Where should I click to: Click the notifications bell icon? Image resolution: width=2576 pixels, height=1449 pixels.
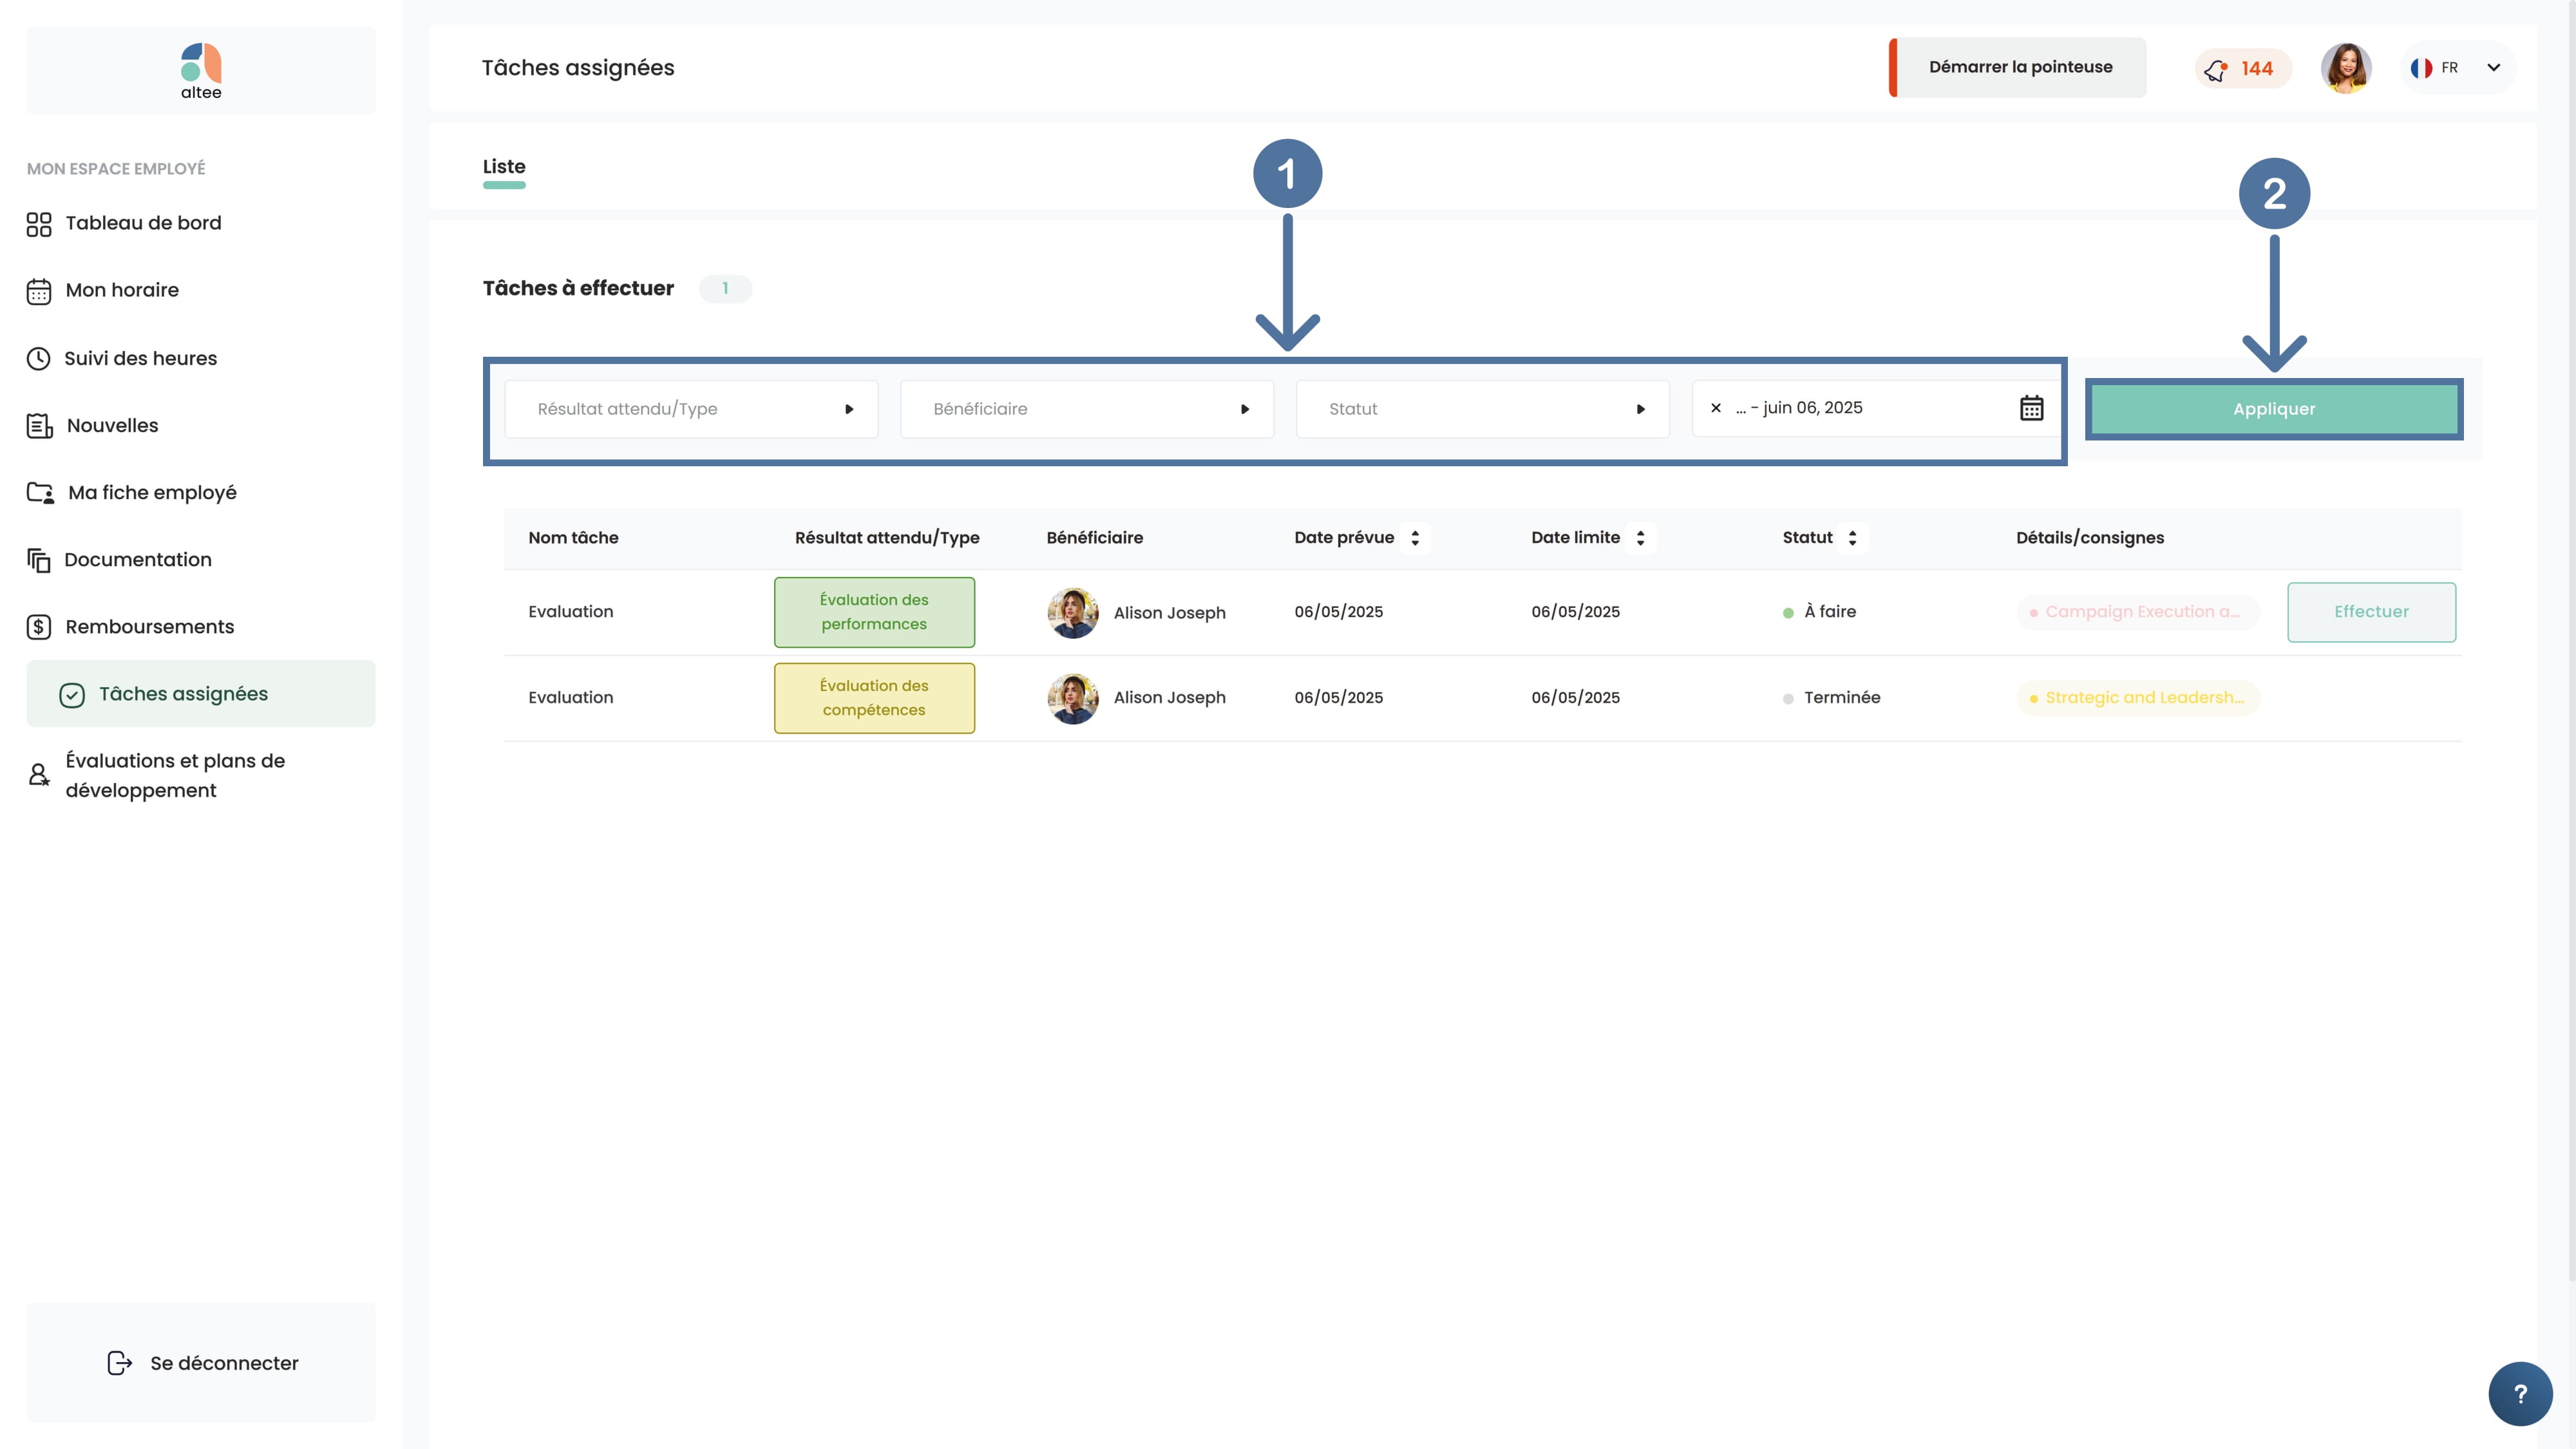(x=2216, y=69)
